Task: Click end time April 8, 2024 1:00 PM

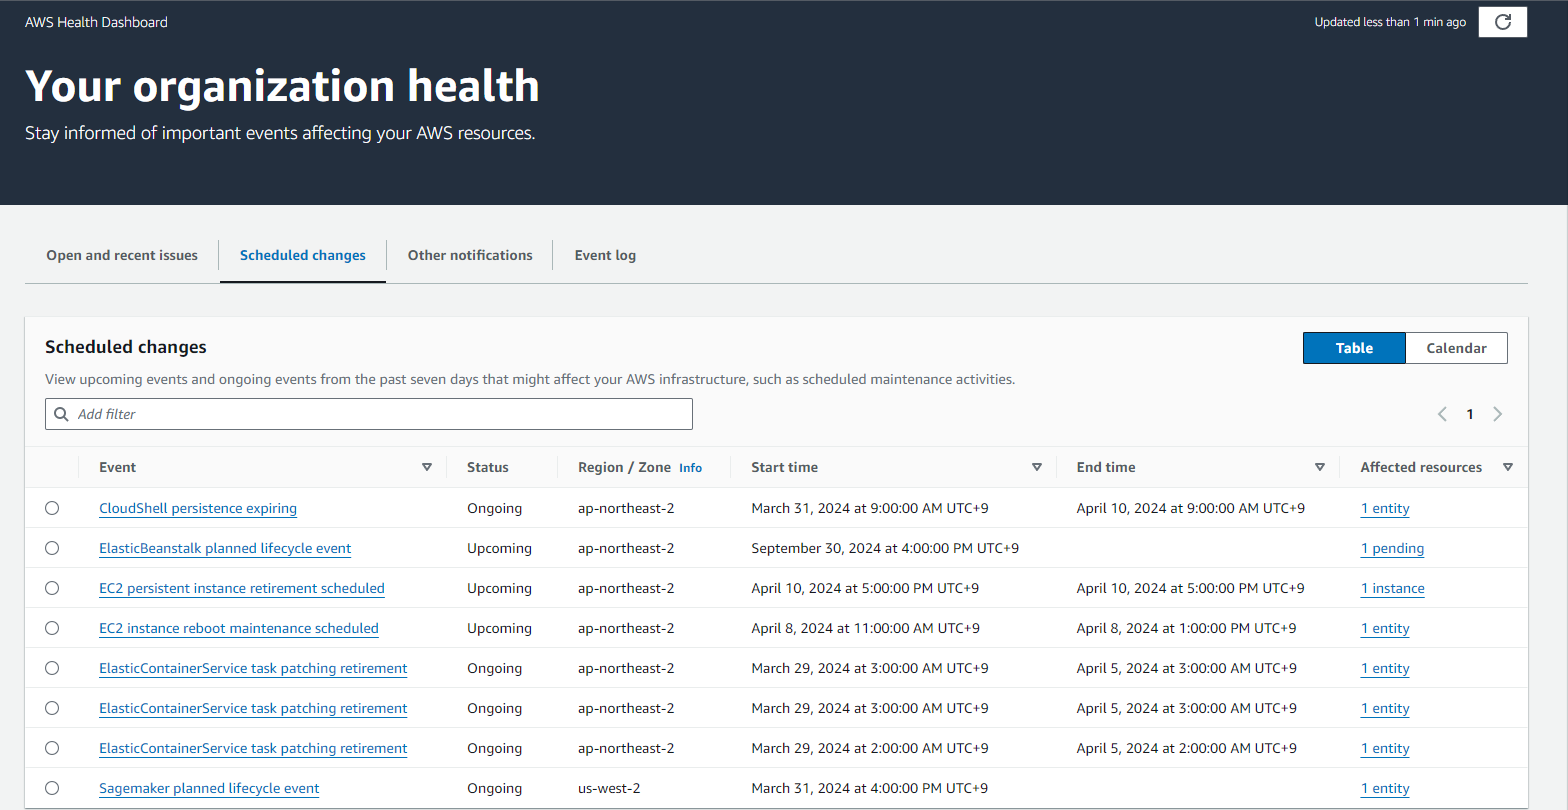Action: 1186,628
